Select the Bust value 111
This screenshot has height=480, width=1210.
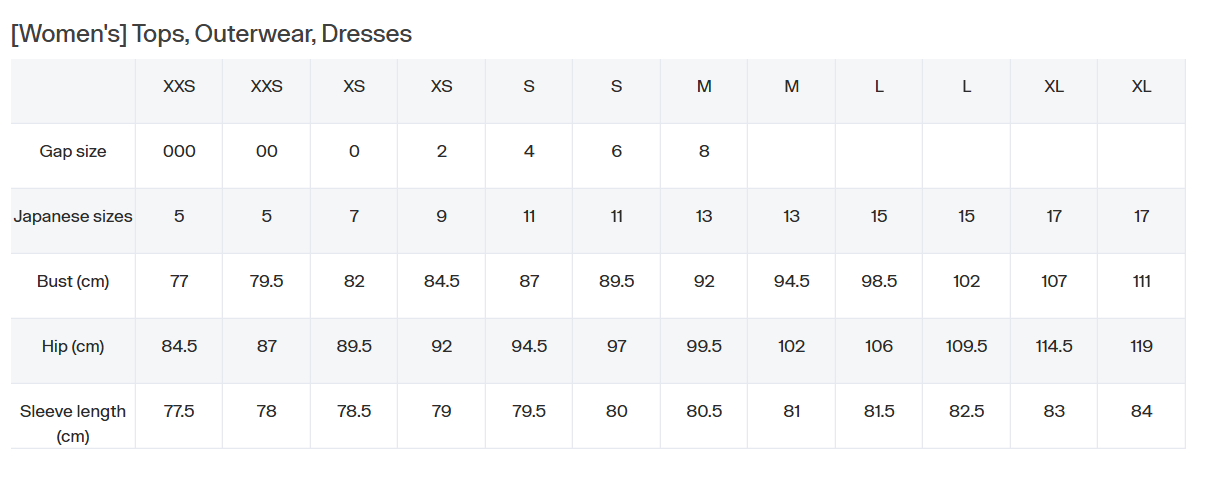1141,281
